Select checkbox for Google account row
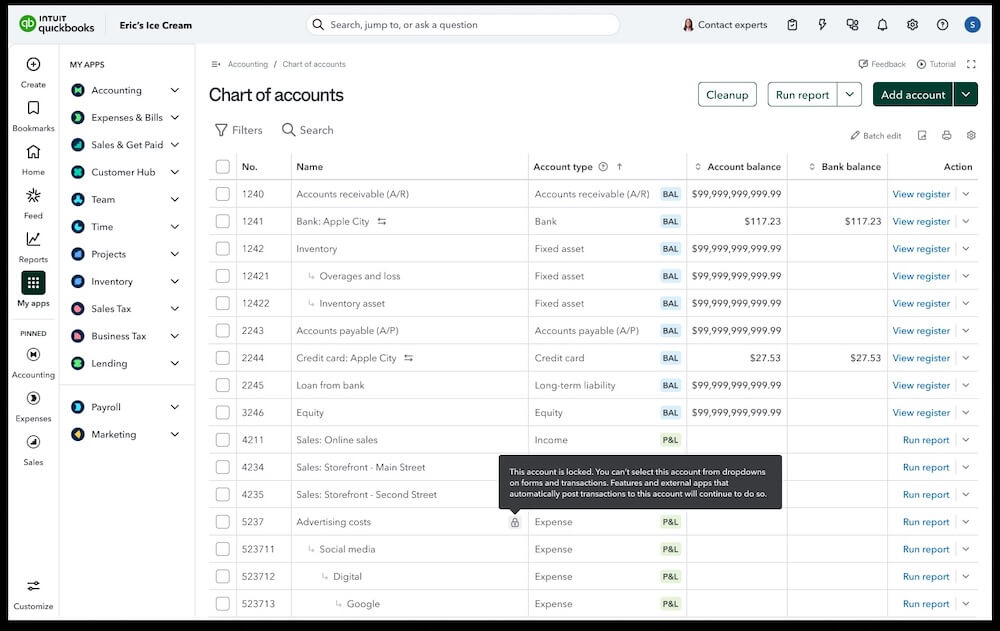Image resolution: width=1000 pixels, height=631 pixels. [223, 604]
